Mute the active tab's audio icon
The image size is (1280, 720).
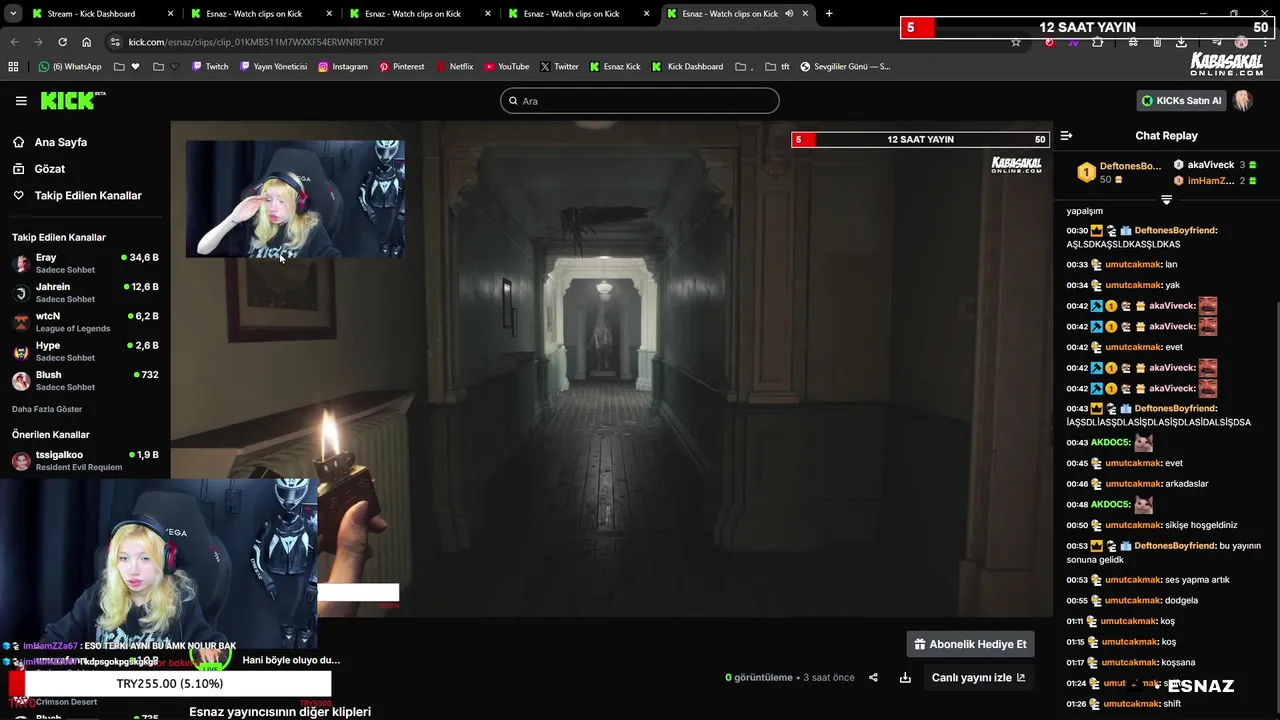[789, 14]
